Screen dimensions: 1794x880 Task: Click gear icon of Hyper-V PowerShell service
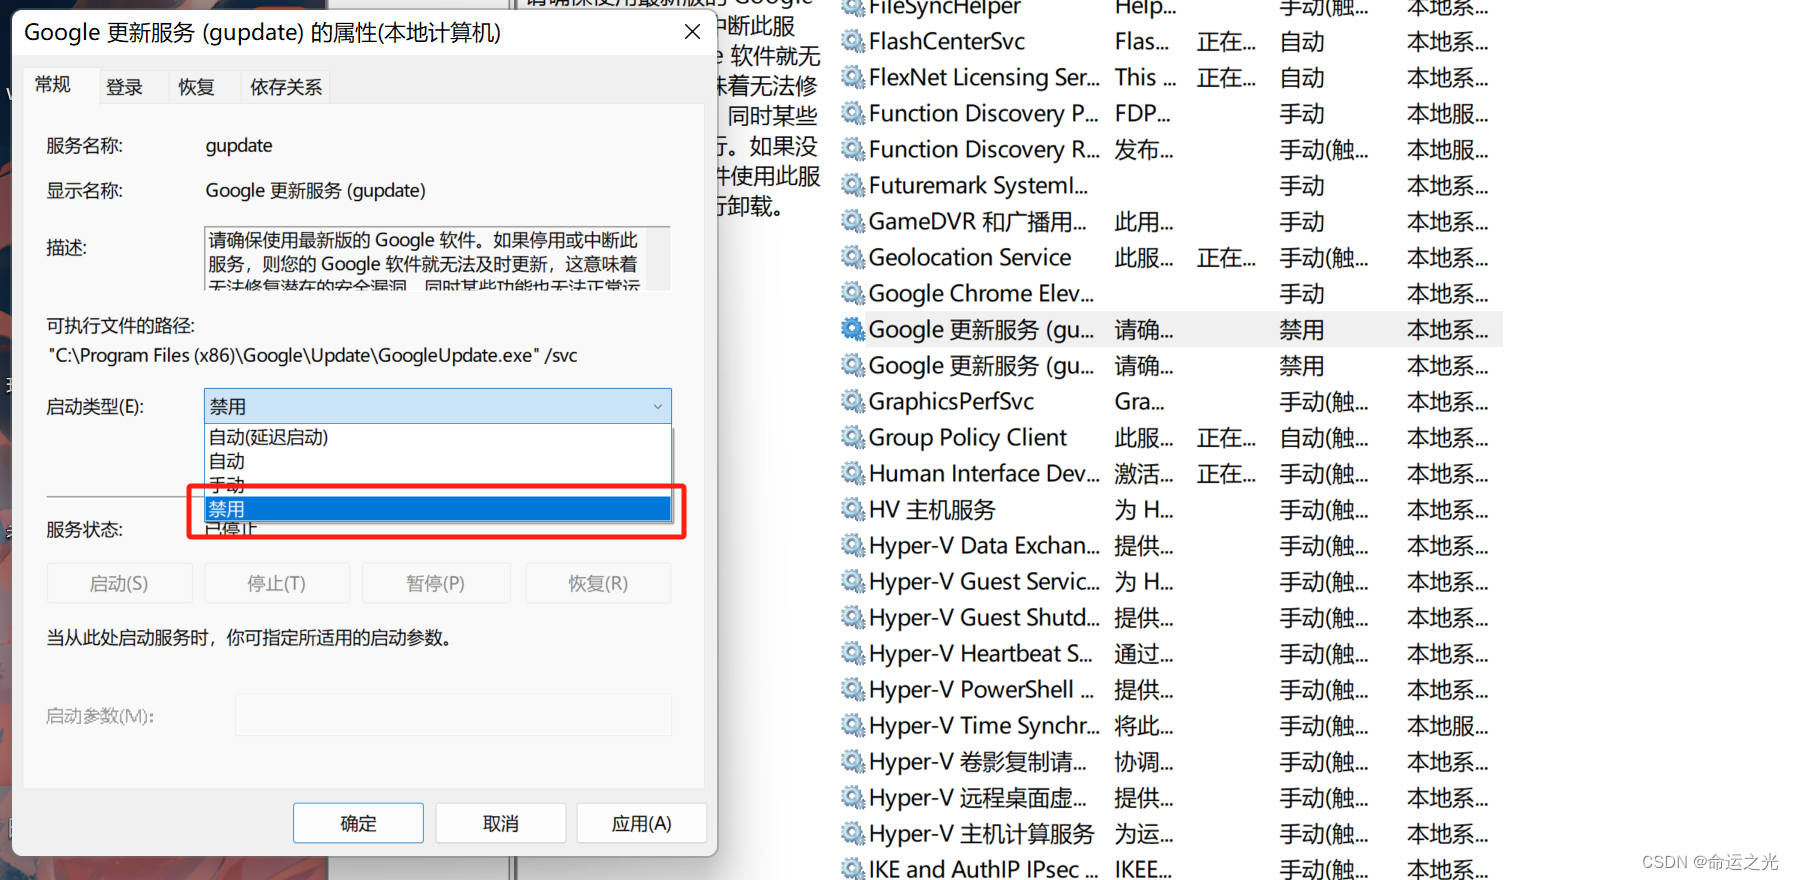852,690
